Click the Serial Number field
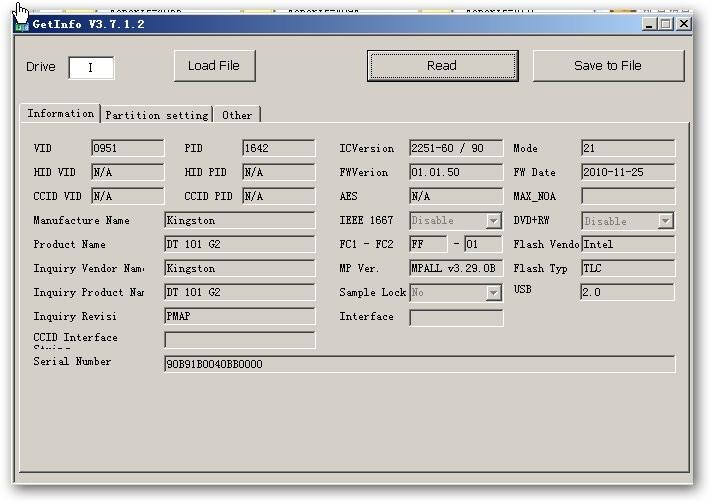Image resolution: width=711 pixels, height=503 pixels. [x=419, y=364]
